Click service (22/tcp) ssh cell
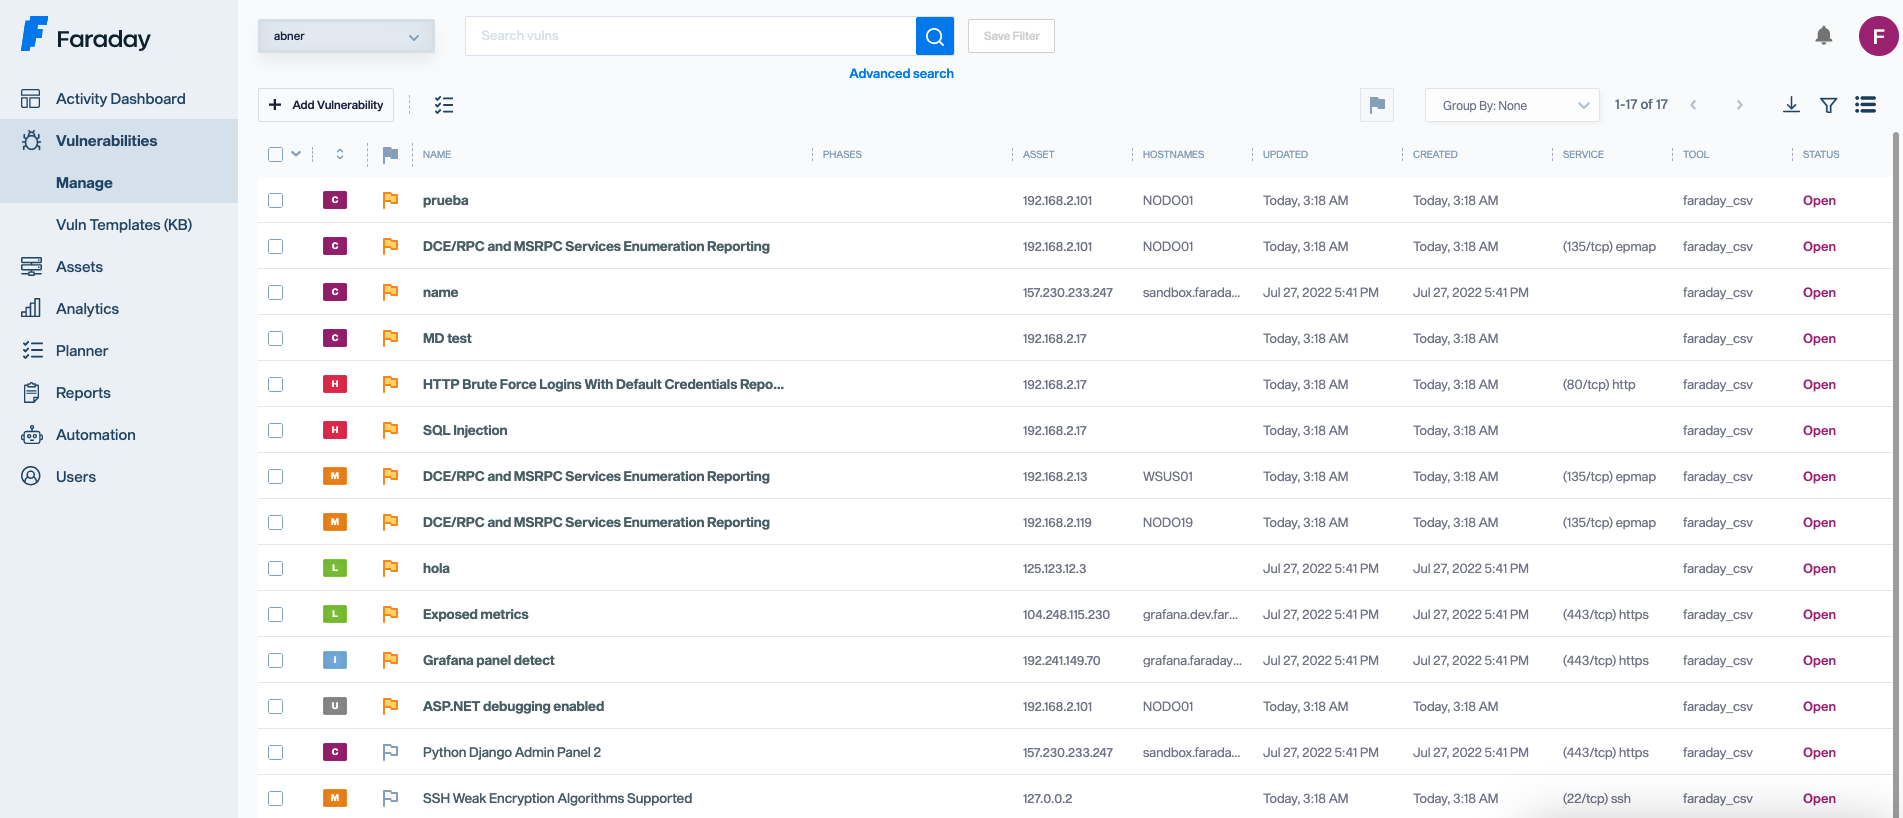The width and height of the screenshot is (1903, 818). [x=1597, y=798]
